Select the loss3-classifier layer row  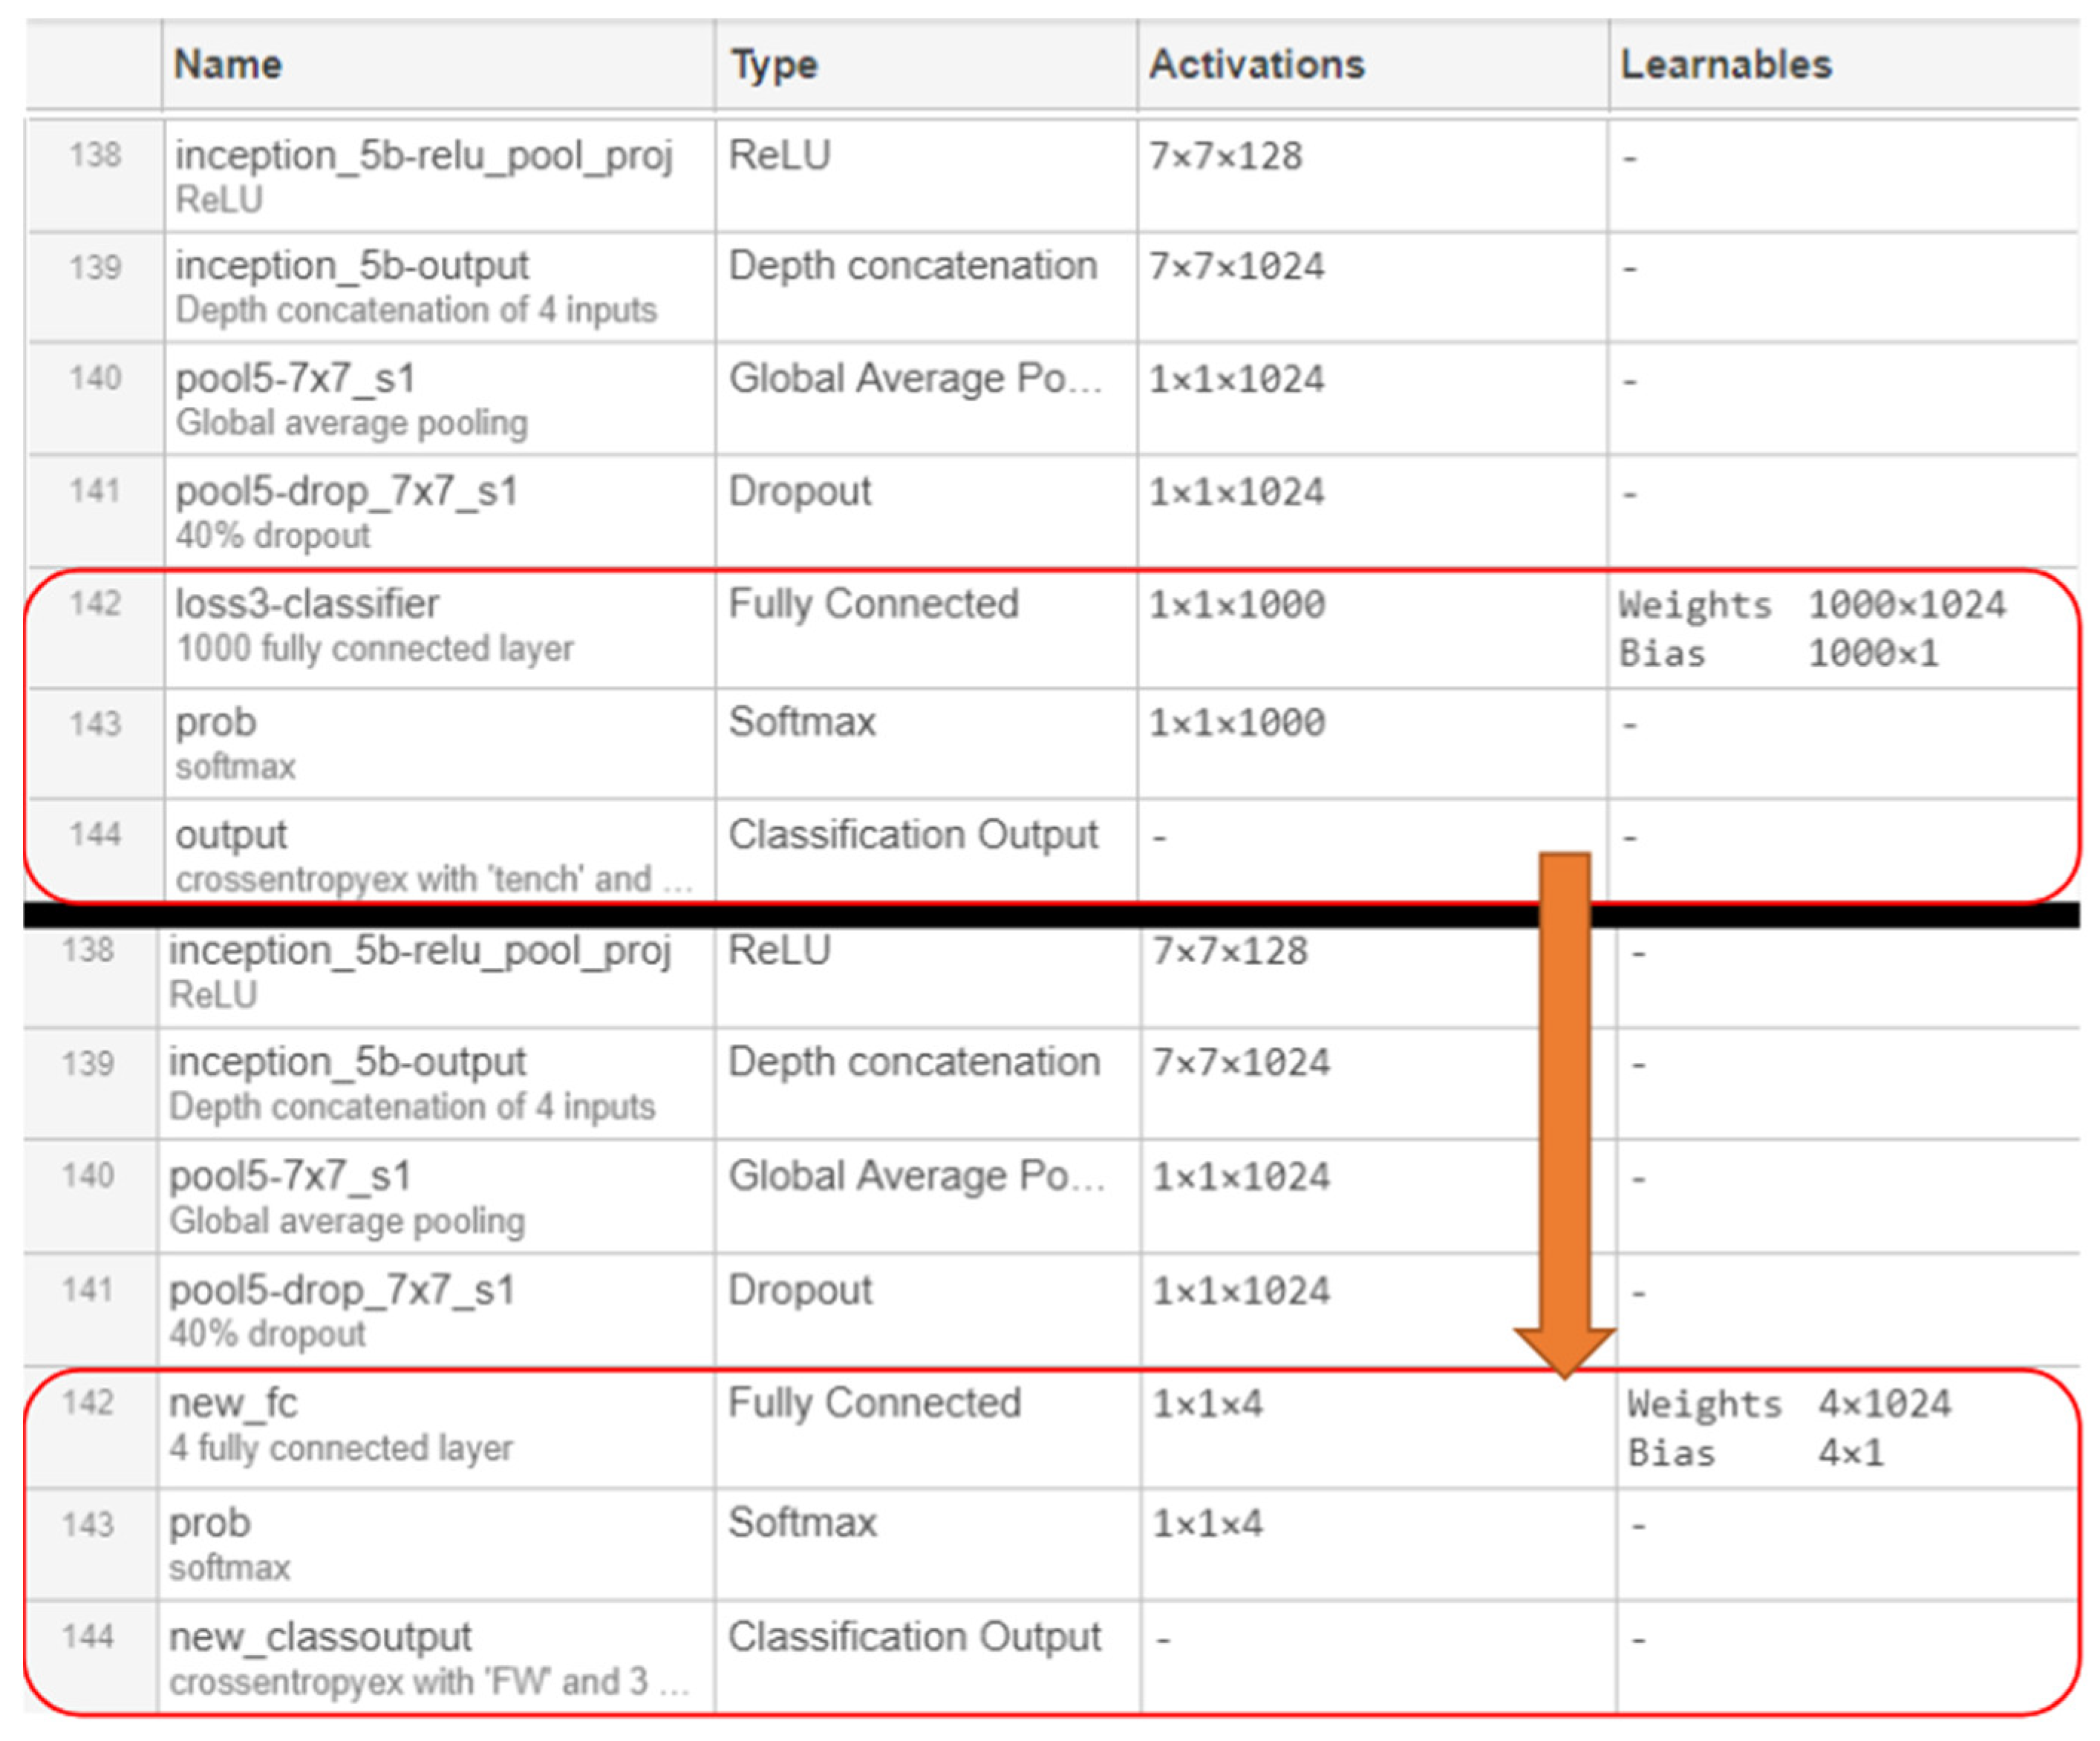click(307, 604)
